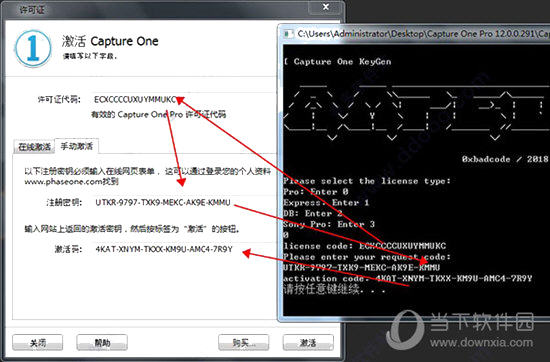Click 'DB: Enter 2' console line
This screenshot has height=362, width=550.
point(313,214)
